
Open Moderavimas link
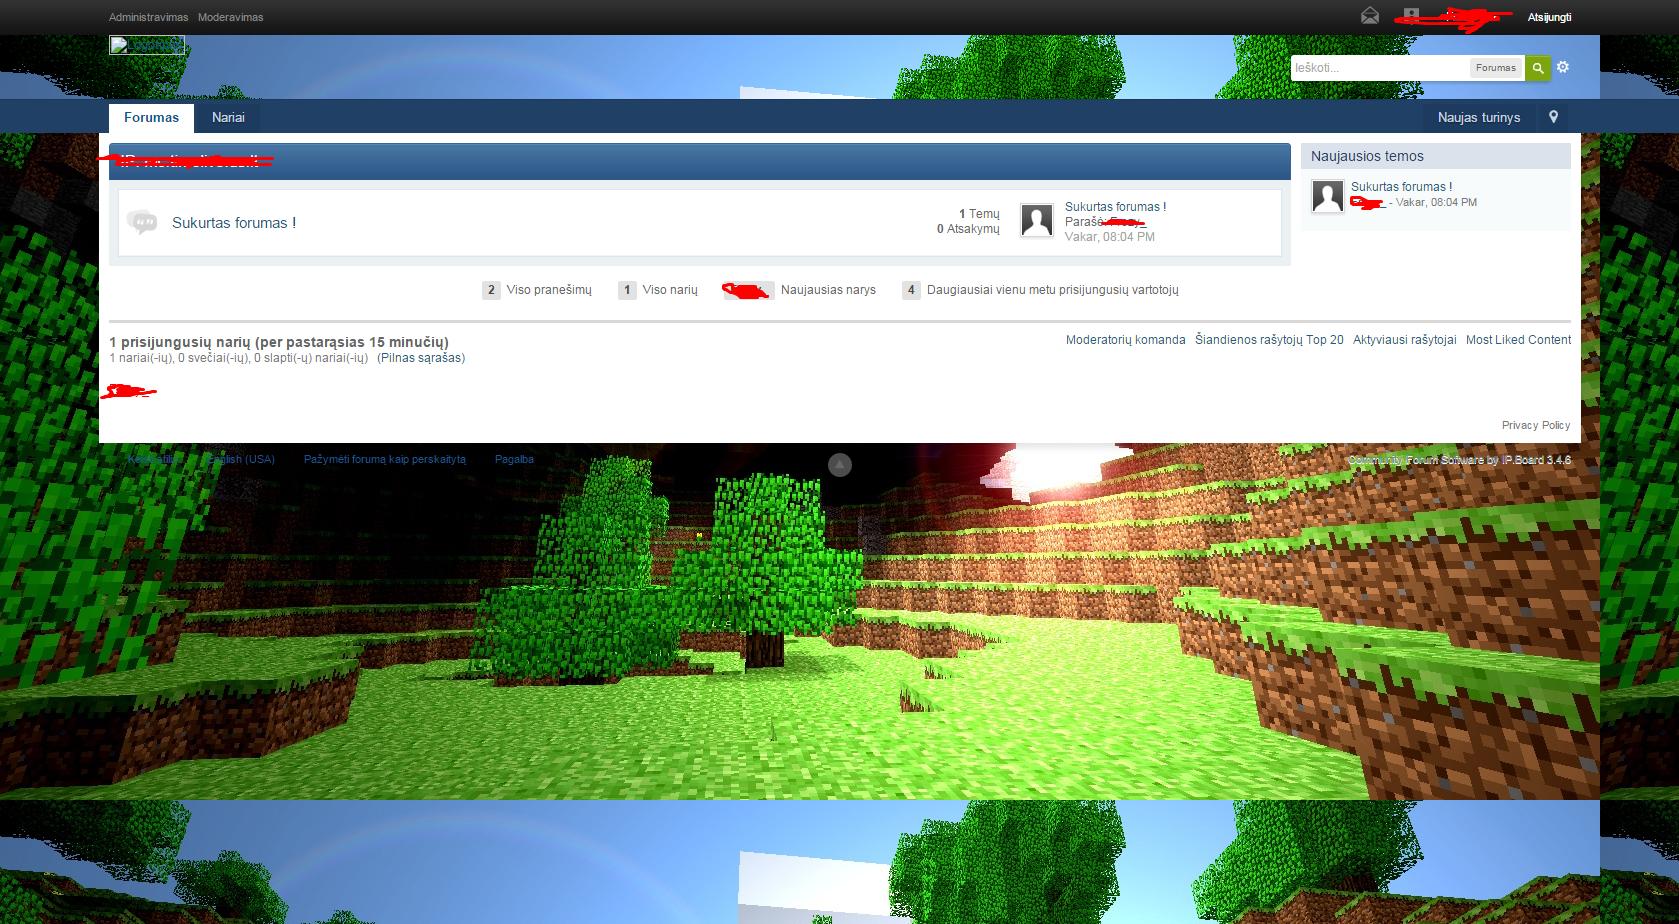coord(231,17)
